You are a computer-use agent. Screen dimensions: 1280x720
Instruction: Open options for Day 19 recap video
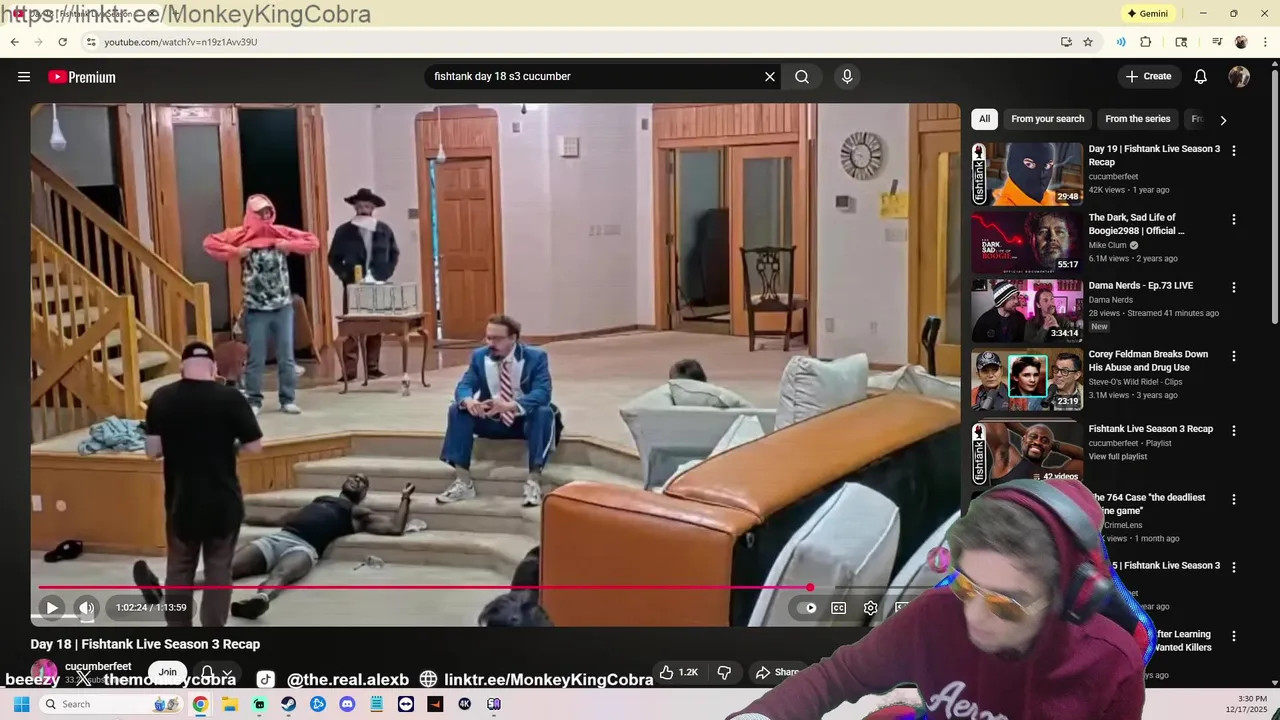click(1234, 151)
